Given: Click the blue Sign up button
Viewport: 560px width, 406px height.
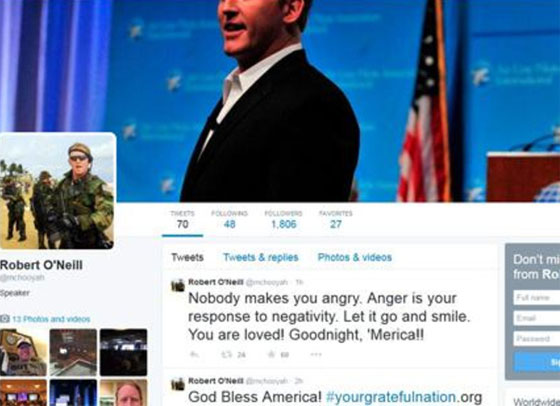Looking at the screenshot, I should [x=537, y=362].
